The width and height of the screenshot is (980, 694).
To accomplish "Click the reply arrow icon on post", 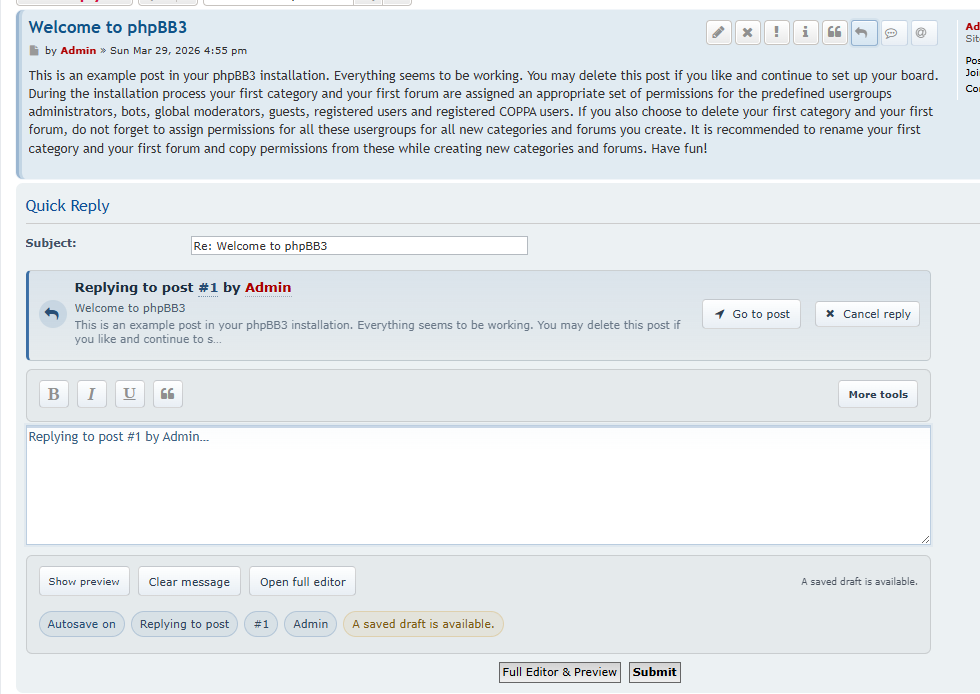I will (x=864, y=33).
